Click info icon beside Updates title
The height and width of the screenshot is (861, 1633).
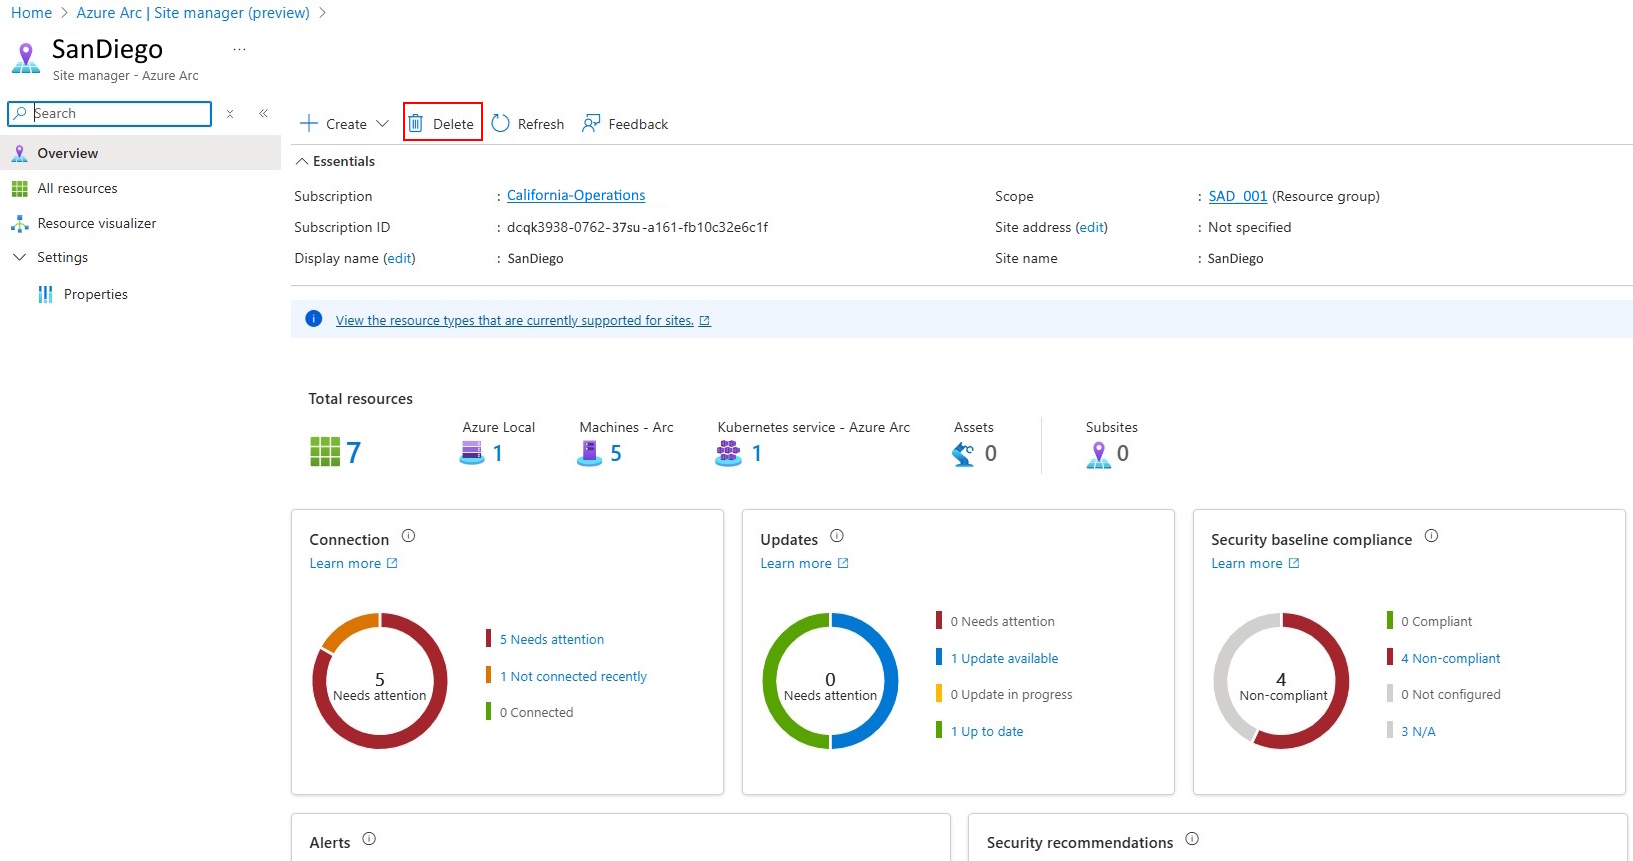837,536
